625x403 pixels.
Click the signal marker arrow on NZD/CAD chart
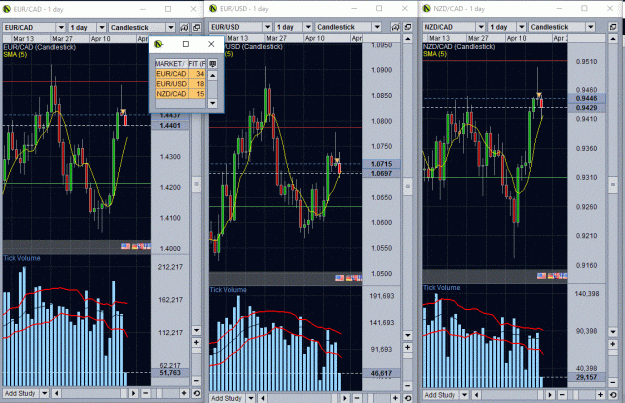point(539,95)
